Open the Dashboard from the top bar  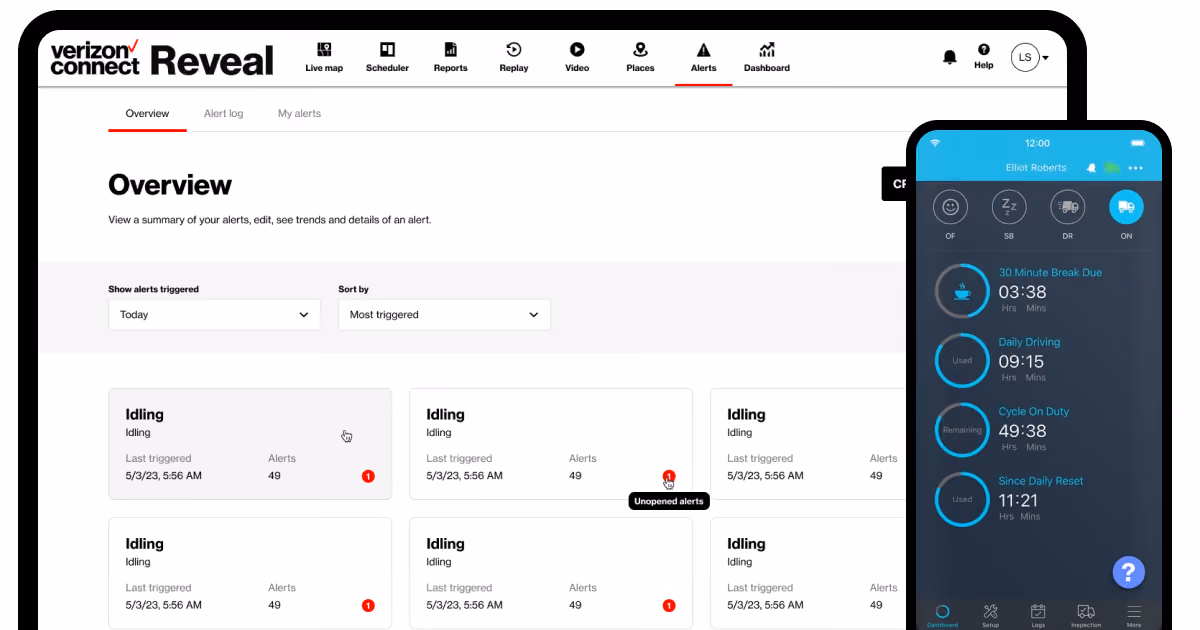pyautogui.click(x=767, y=57)
